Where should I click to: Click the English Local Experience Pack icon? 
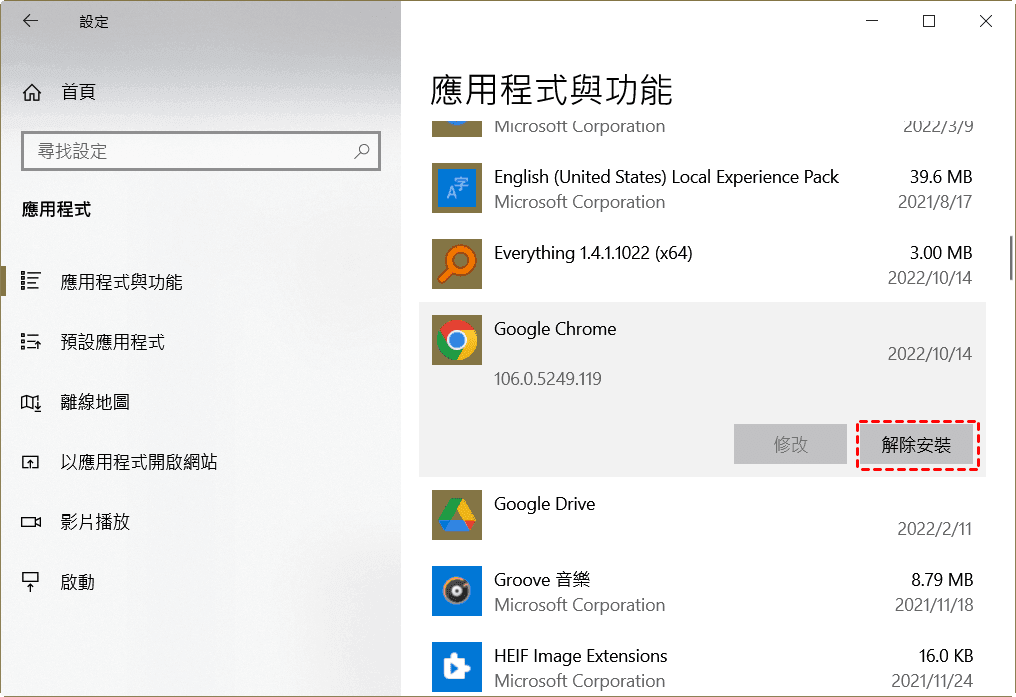coord(456,188)
